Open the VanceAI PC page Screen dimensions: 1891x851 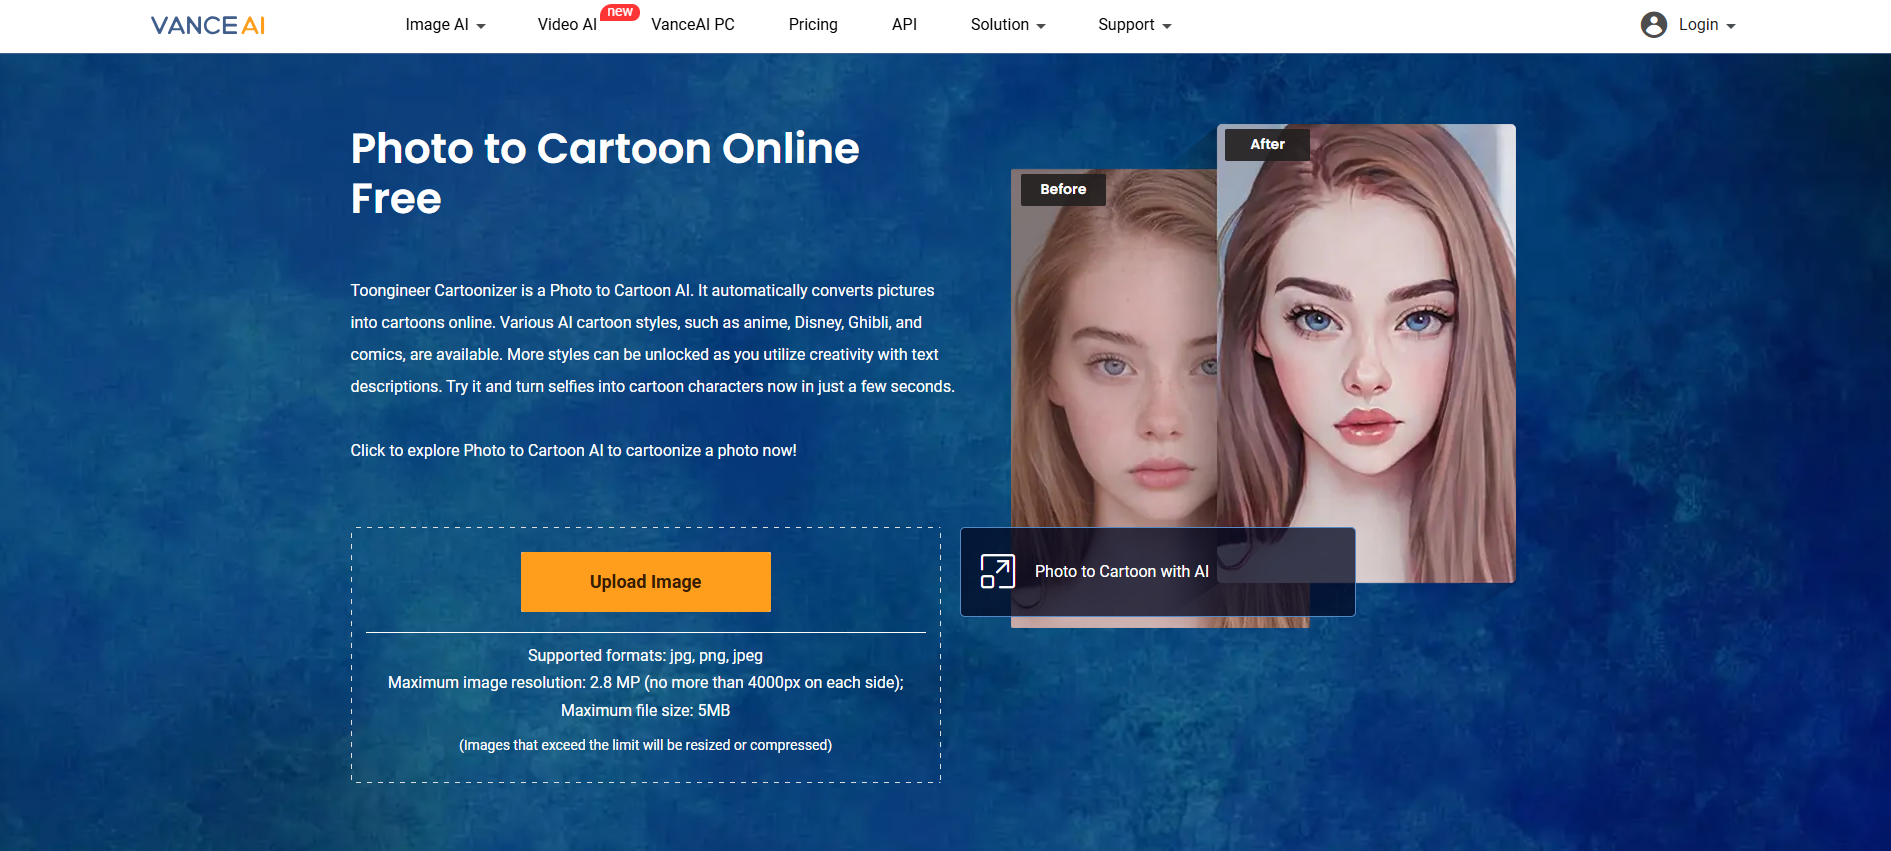[692, 25]
